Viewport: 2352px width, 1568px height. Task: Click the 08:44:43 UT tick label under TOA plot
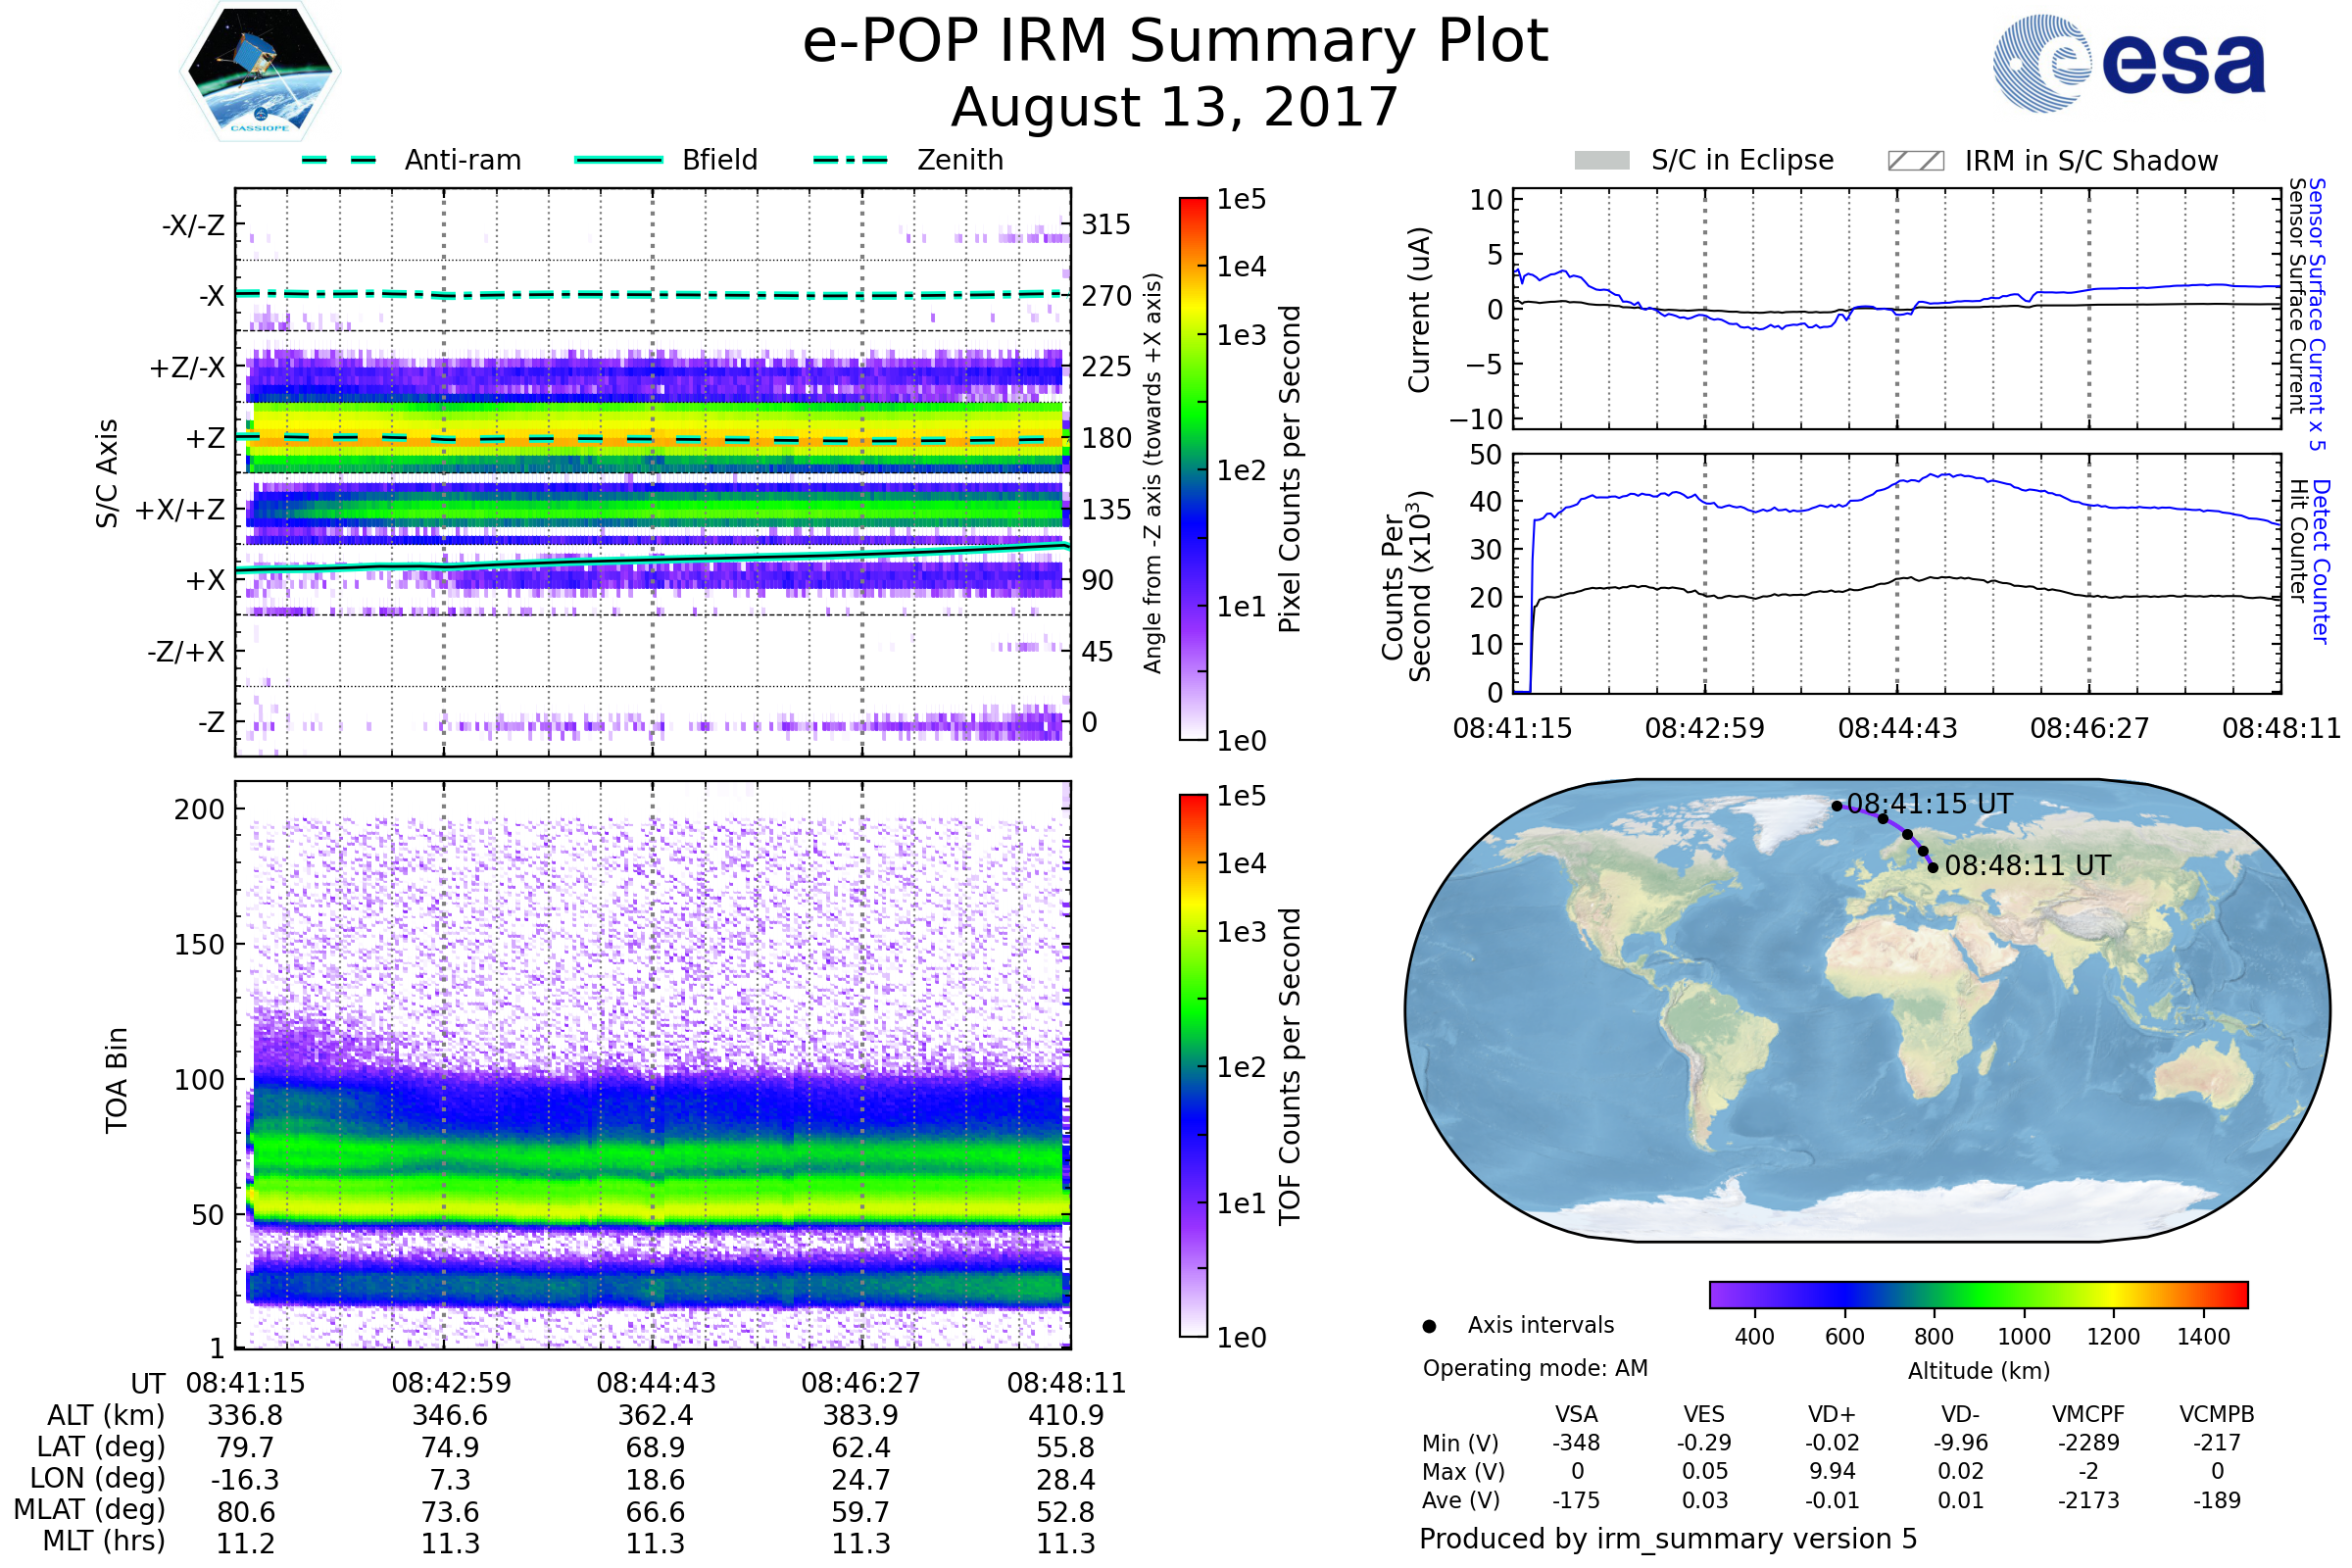tap(656, 1383)
